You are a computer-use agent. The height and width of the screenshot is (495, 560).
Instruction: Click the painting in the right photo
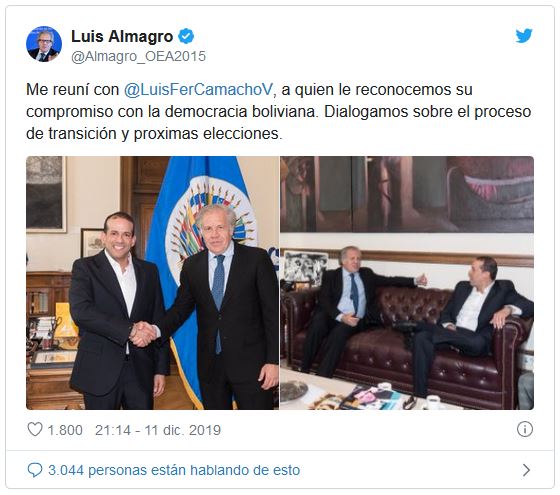[407, 195]
